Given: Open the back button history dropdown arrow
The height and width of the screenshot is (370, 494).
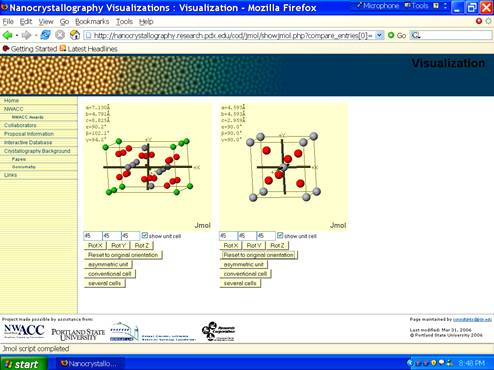Looking at the screenshot, I should [17, 35].
